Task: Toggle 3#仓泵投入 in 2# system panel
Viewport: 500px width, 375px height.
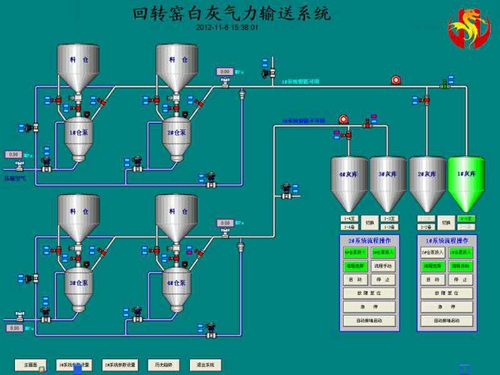Action: click(x=383, y=252)
